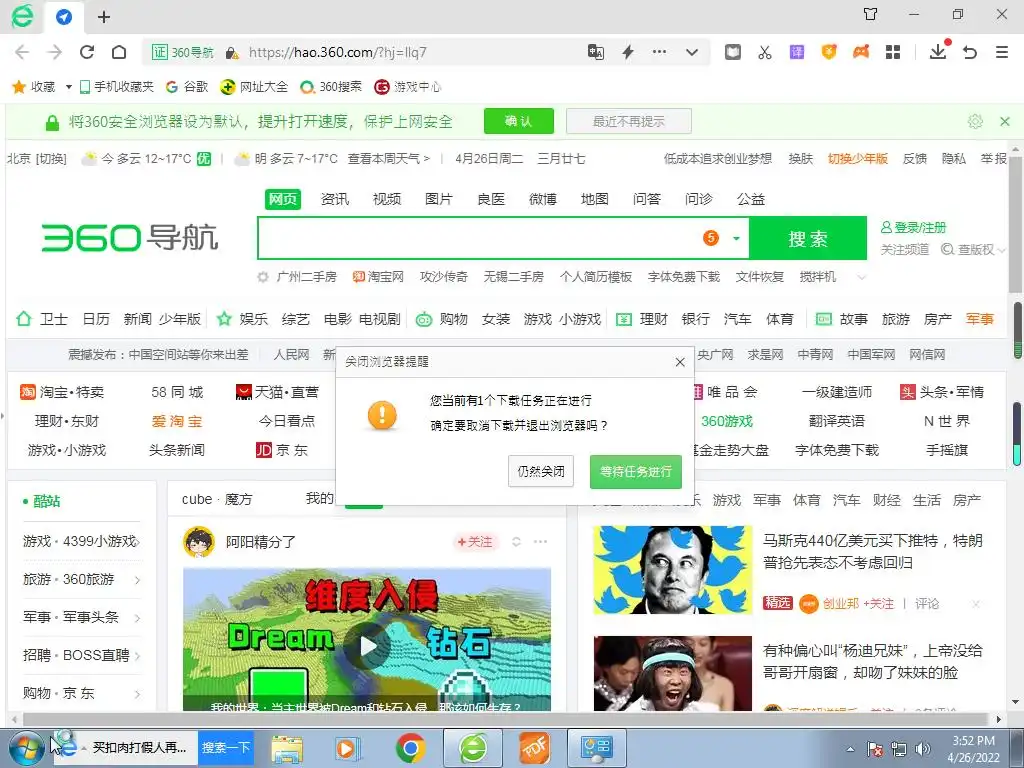Open 网址大全 bookmark
The width and height of the screenshot is (1024, 768).
(254, 86)
